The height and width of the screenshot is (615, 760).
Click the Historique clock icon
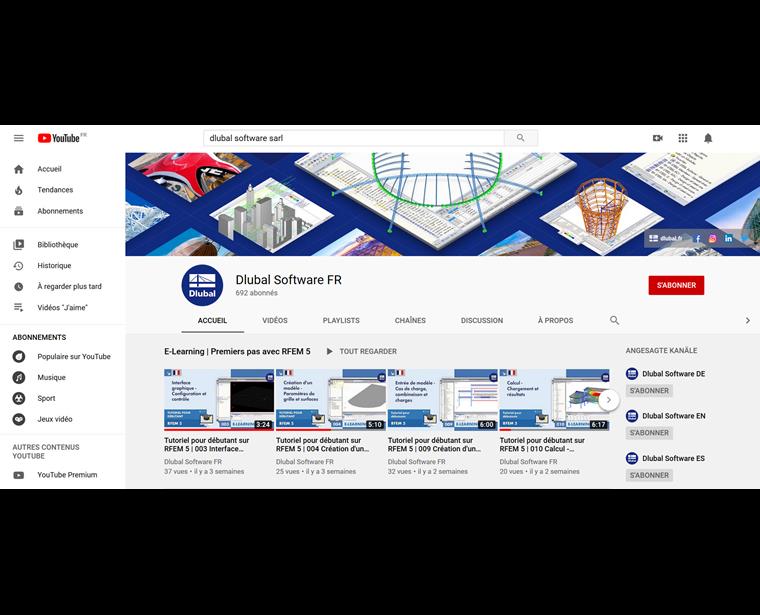[x=18, y=266]
